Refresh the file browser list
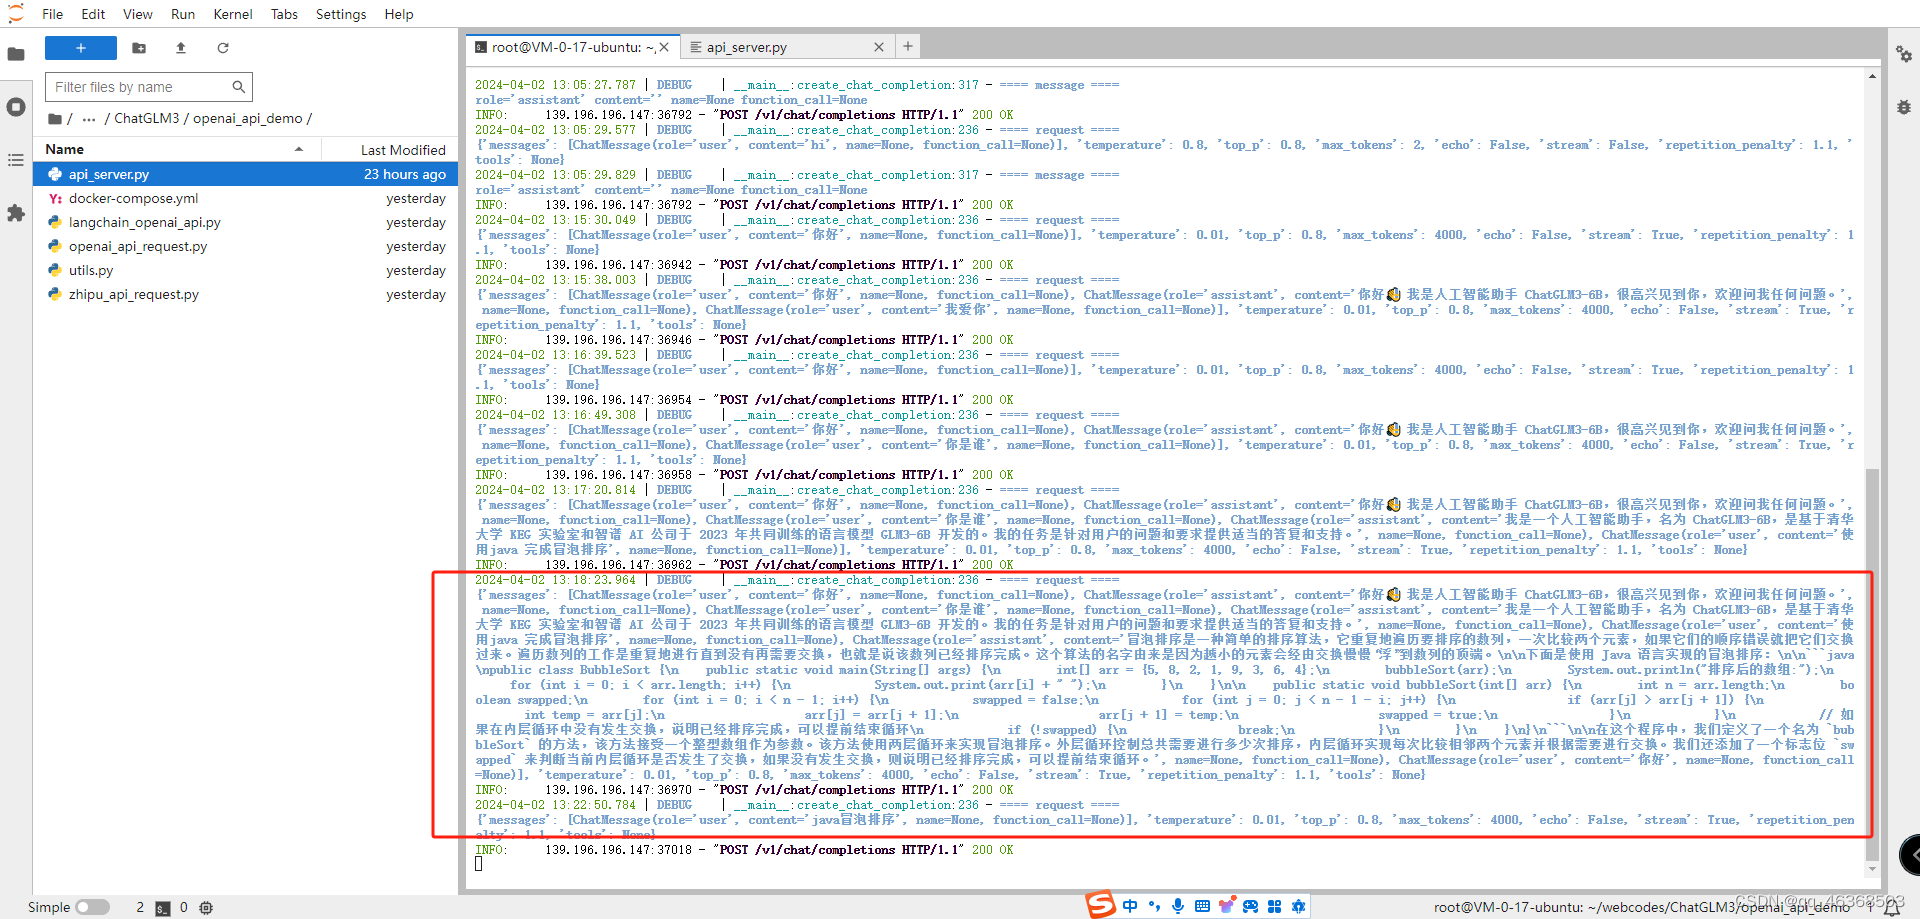 click(223, 48)
